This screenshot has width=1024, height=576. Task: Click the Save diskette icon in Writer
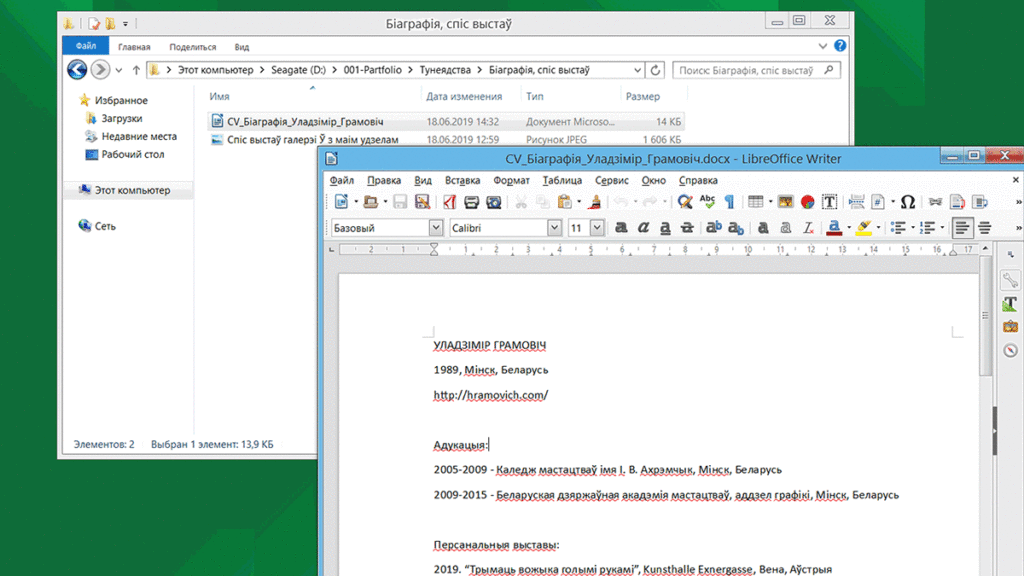tap(400, 202)
